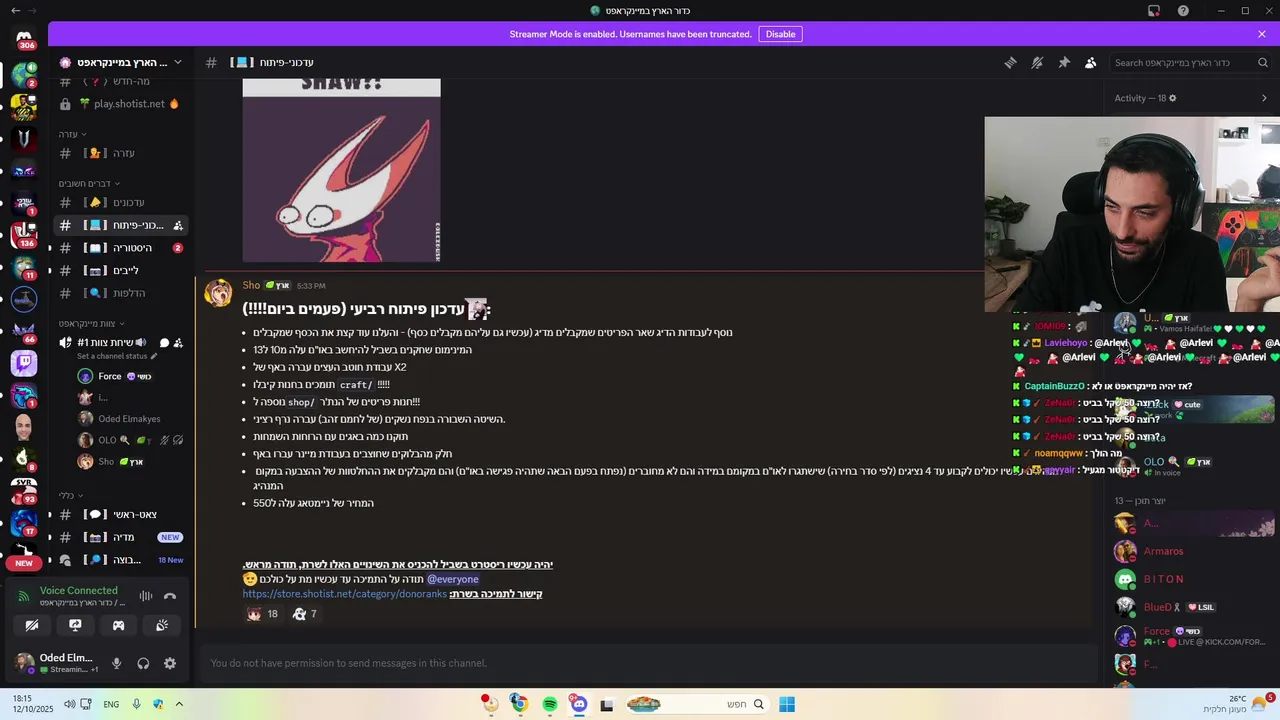Open Activity panel settings gear
The height and width of the screenshot is (720, 1280).
click(1173, 98)
